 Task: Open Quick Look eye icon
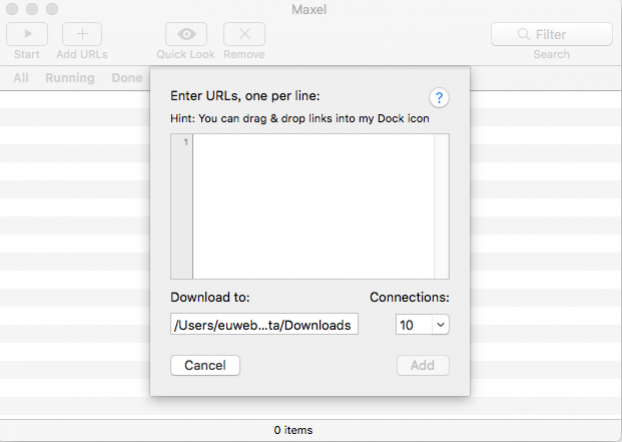pos(186,34)
